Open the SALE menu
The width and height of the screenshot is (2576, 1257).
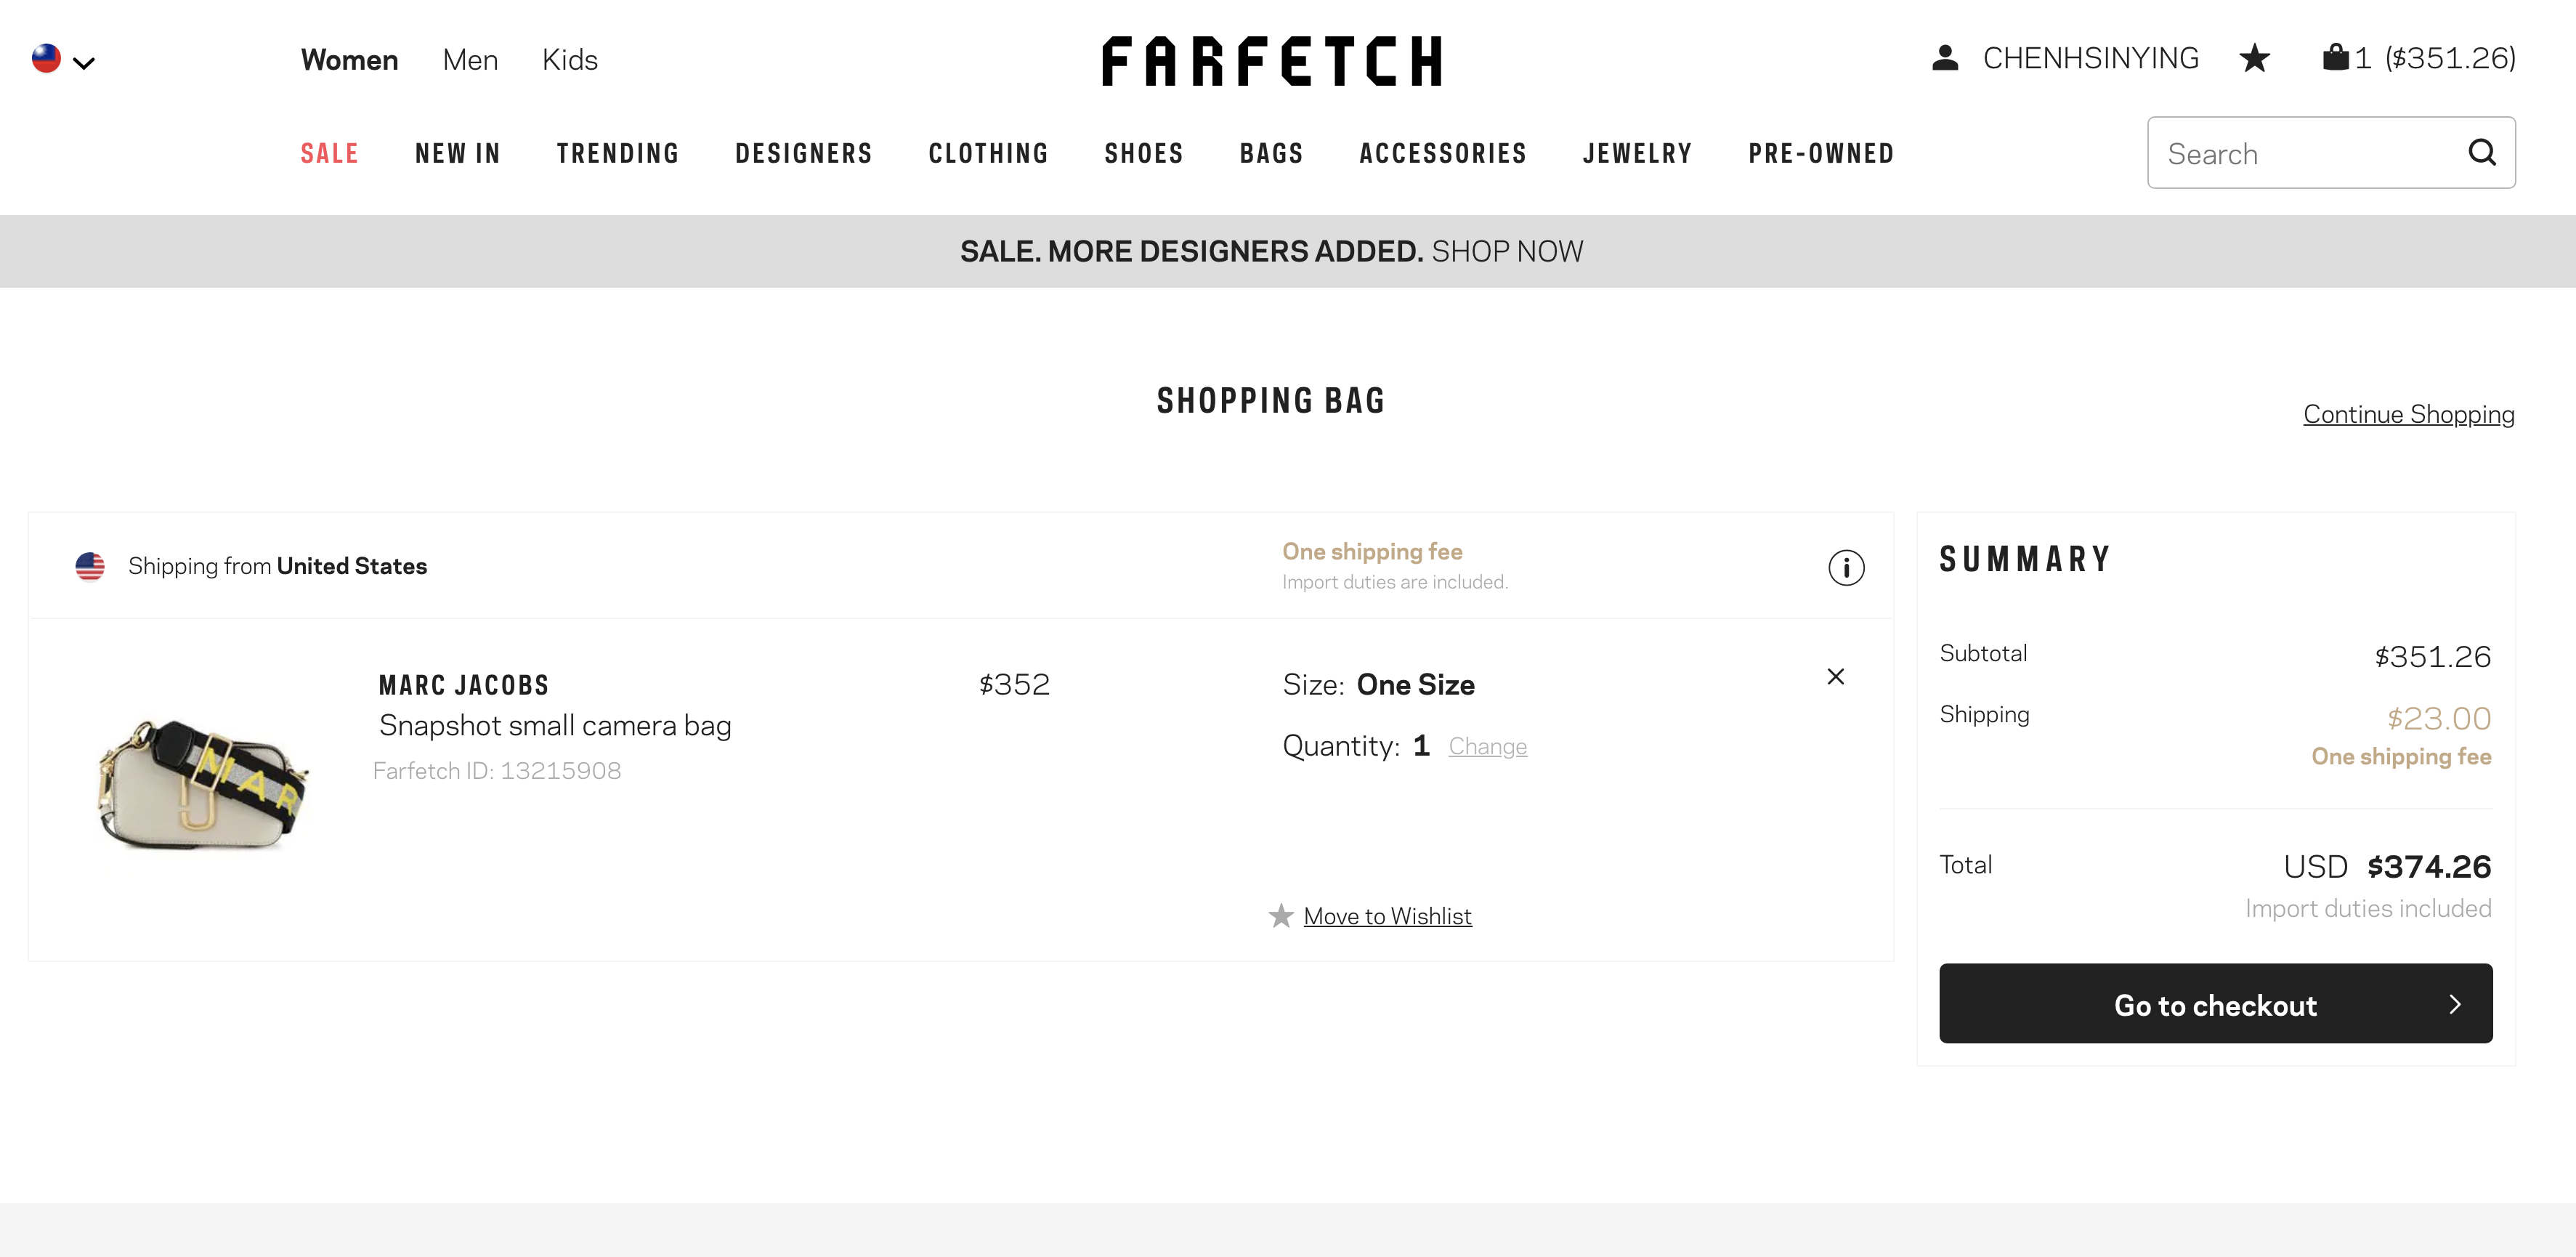[329, 153]
